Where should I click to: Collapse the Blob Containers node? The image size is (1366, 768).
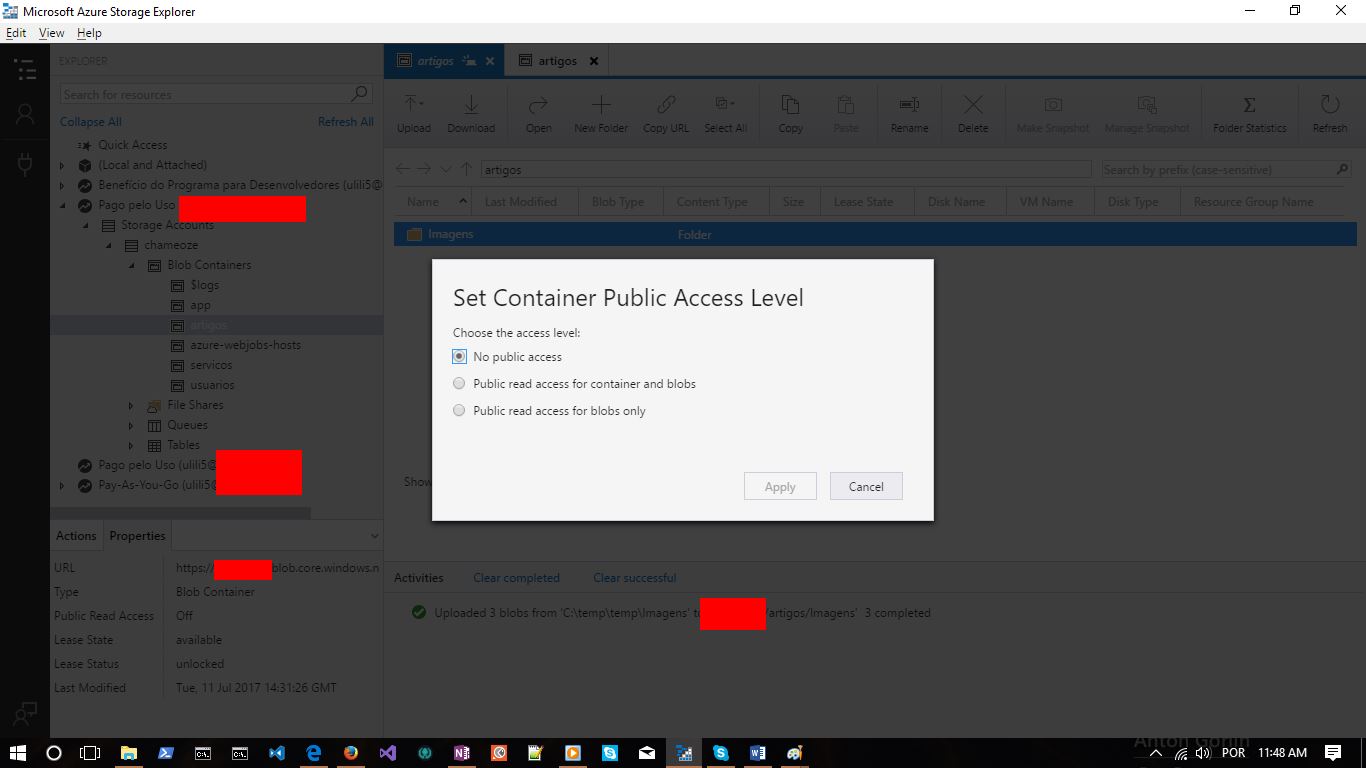coord(131,265)
